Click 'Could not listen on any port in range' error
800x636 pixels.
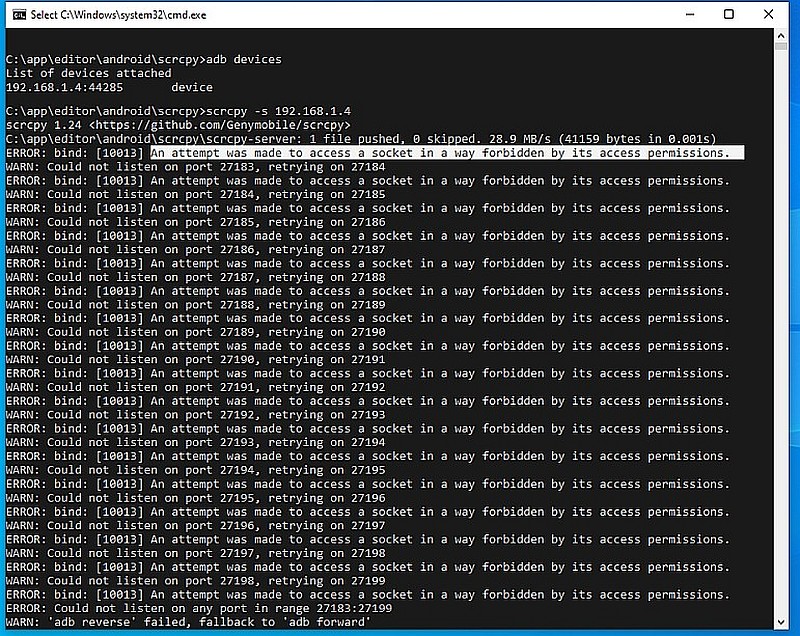pyautogui.click(x=199, y=608)
